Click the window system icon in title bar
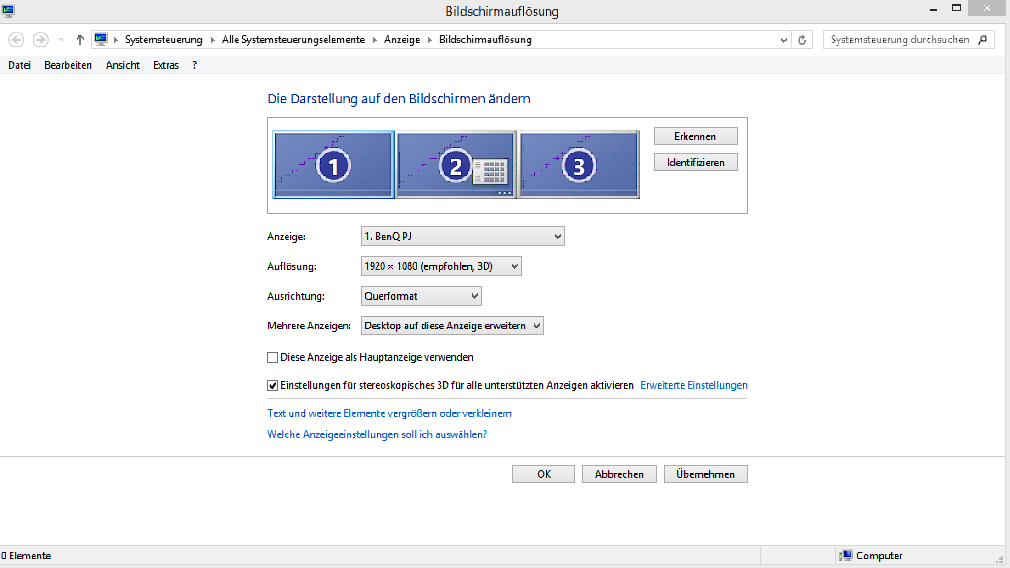 click(8, 10)
